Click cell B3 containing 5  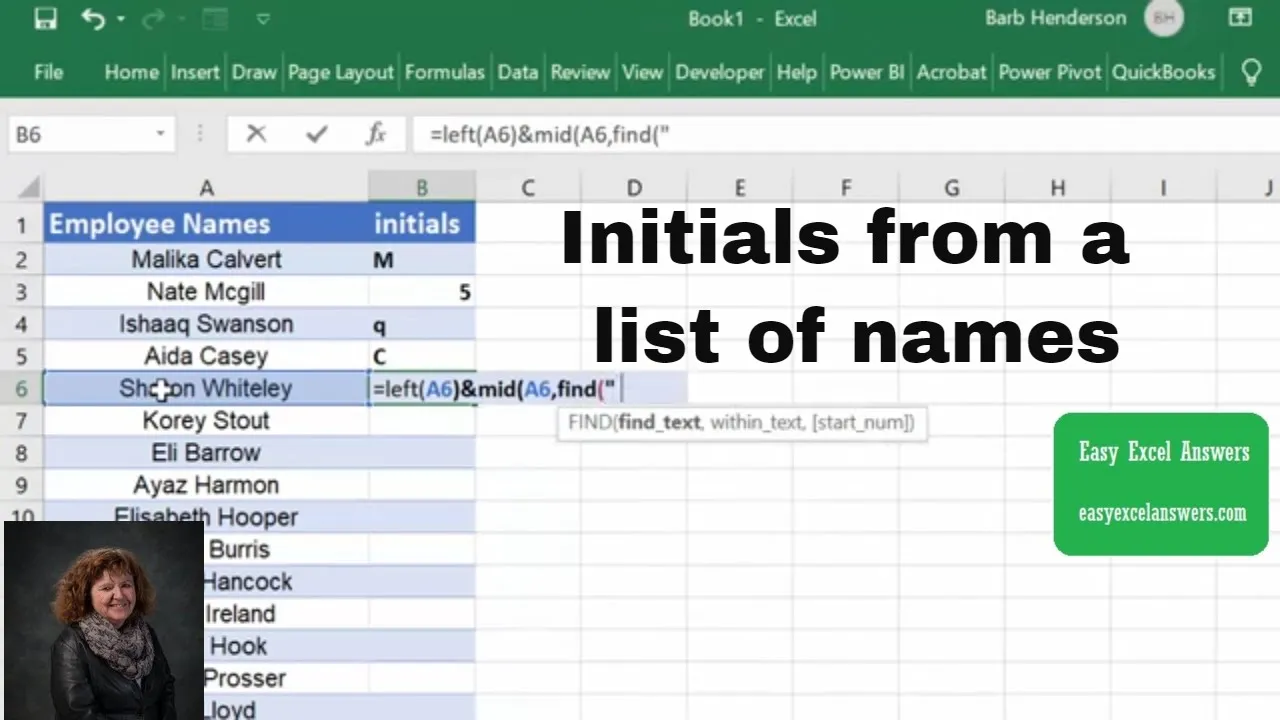[x=422, y=291]
